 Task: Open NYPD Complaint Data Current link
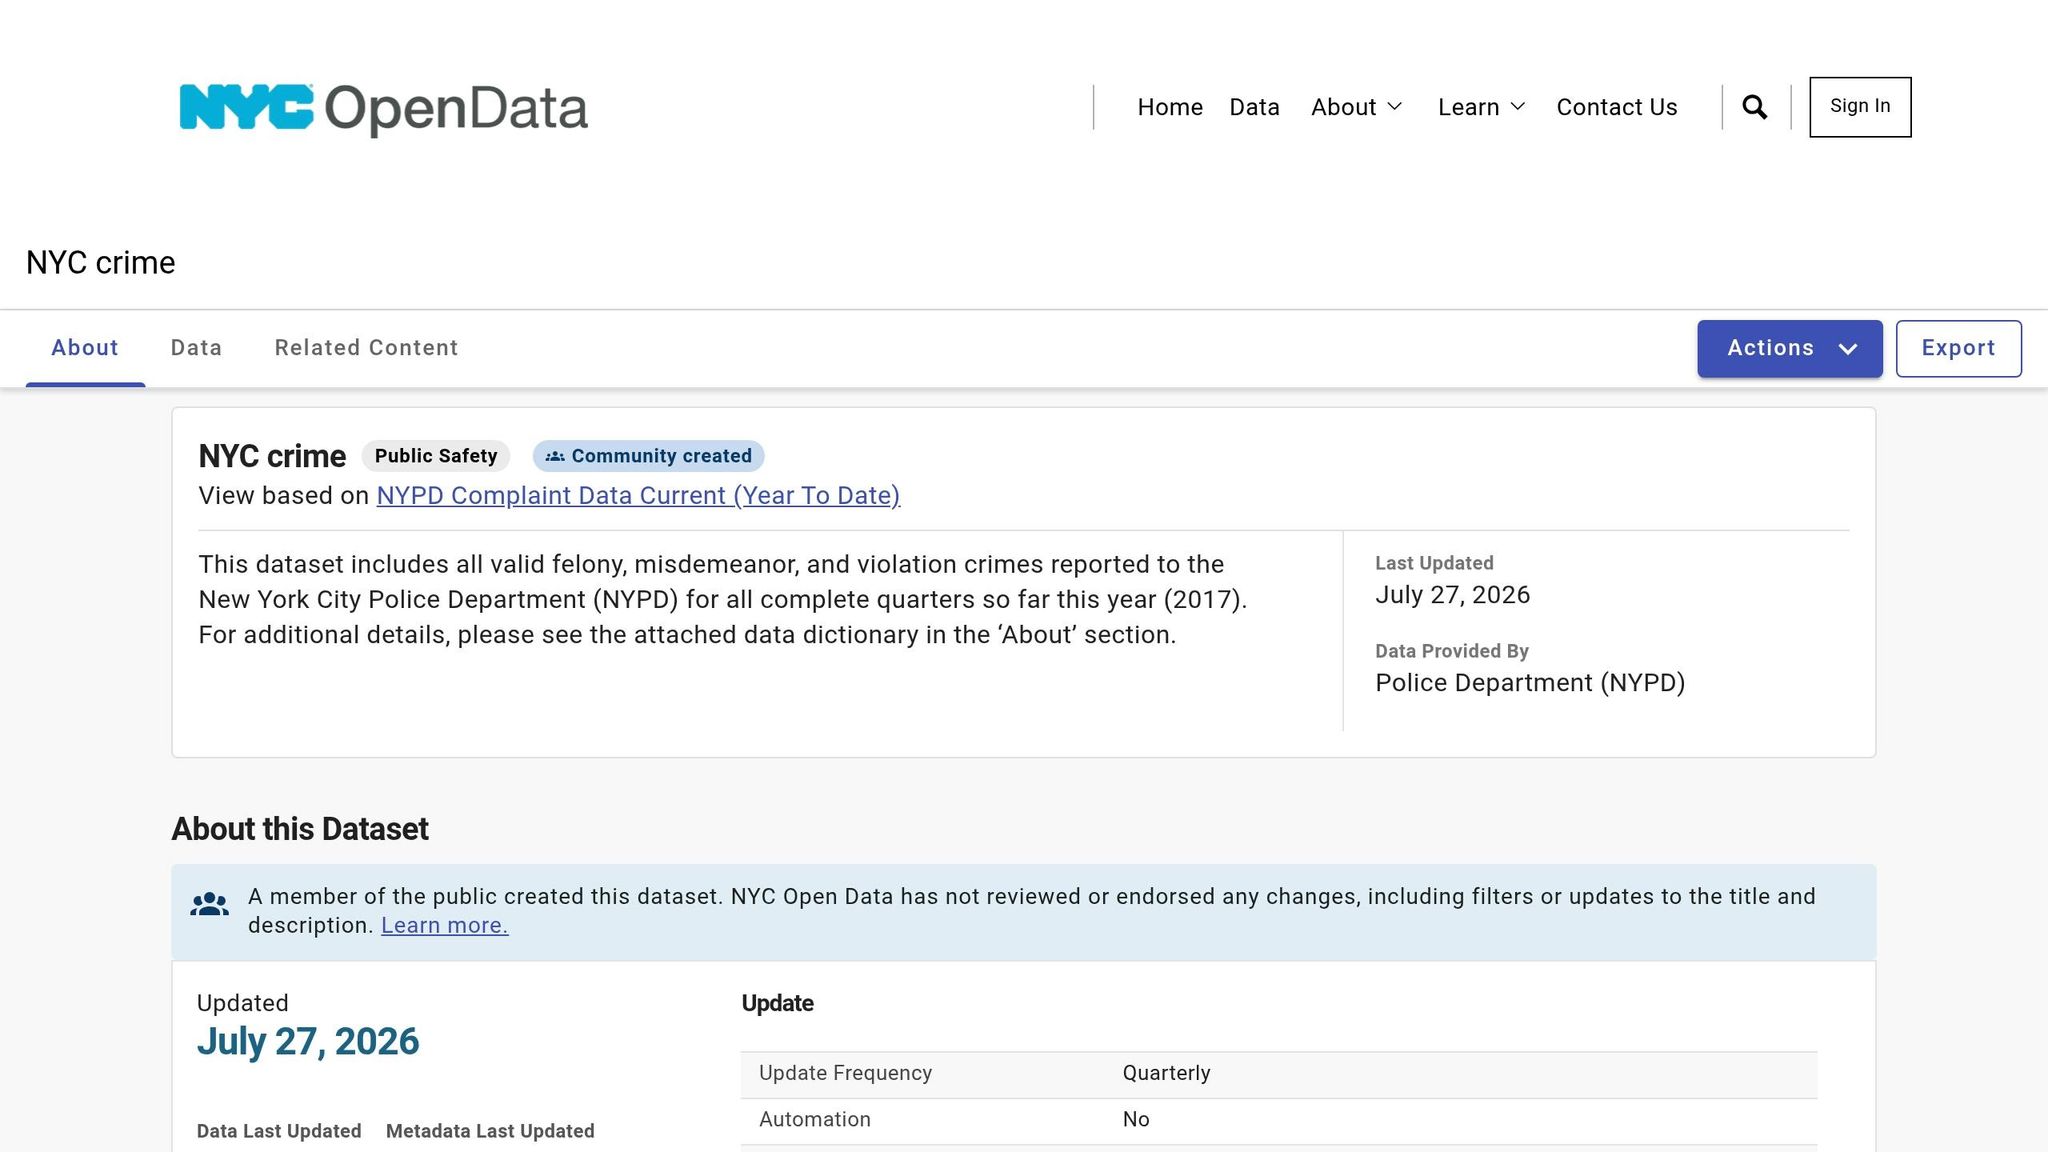point(638,496)
